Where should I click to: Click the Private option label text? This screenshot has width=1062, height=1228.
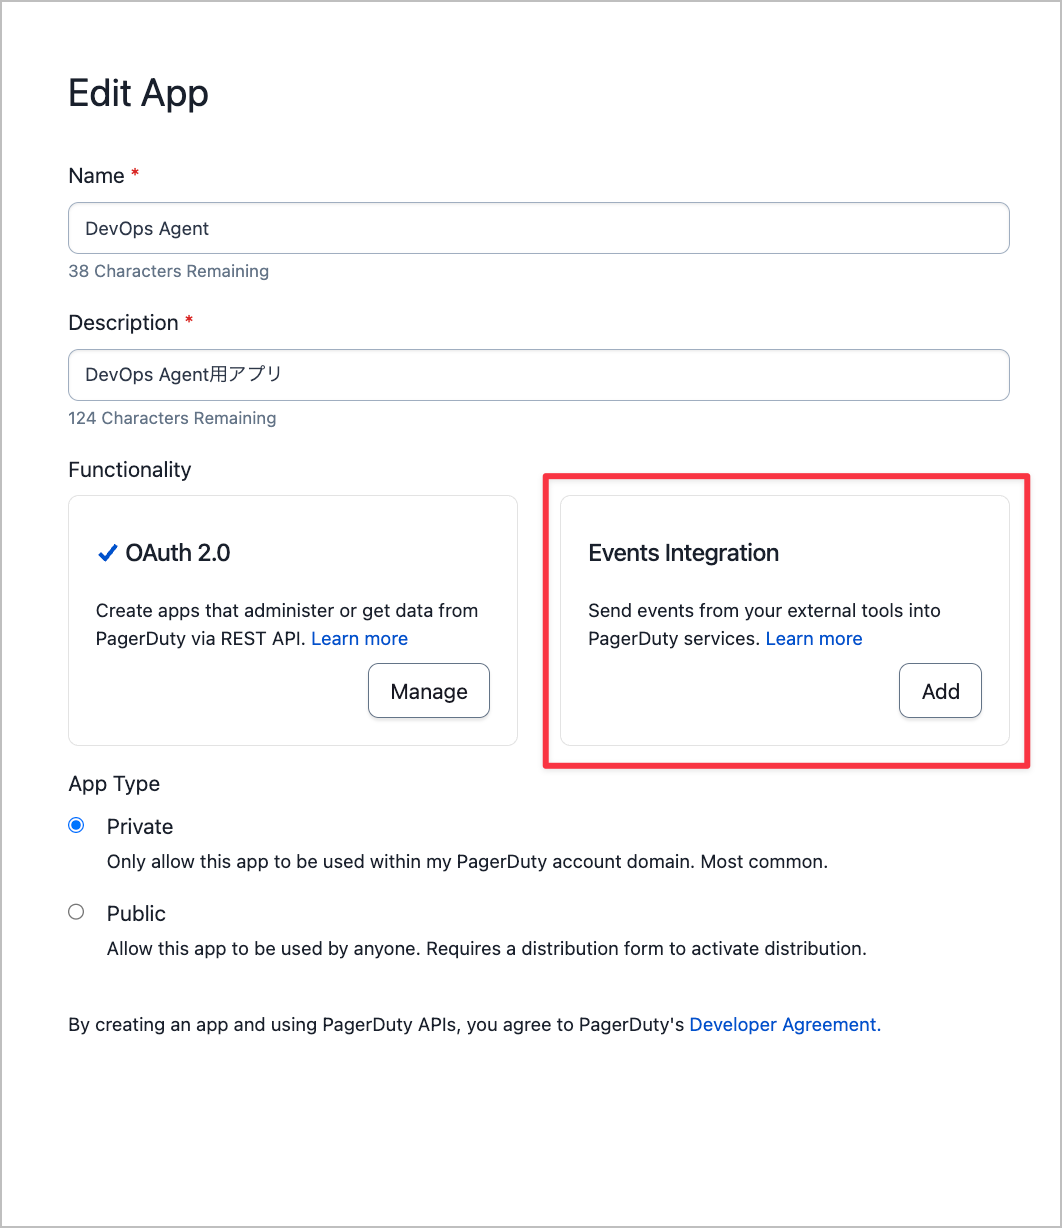point(140,826)
